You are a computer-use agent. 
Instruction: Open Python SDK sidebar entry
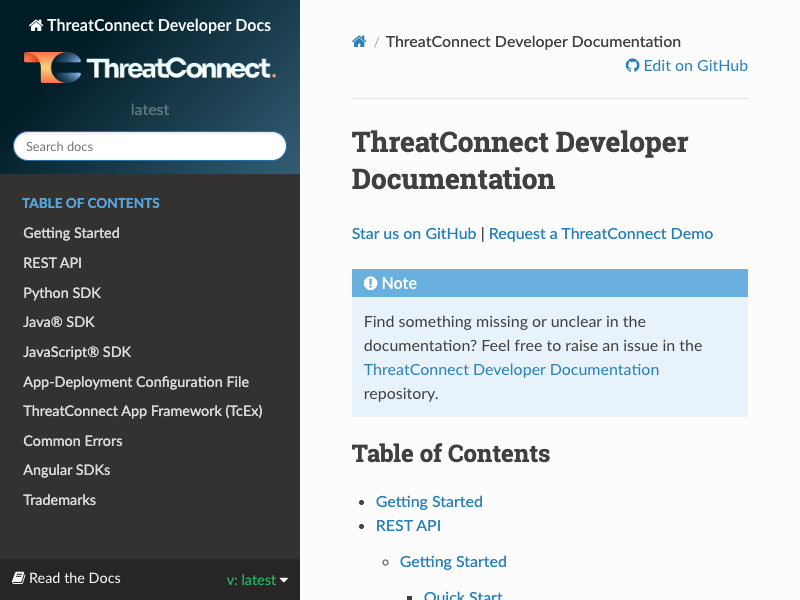62,293
